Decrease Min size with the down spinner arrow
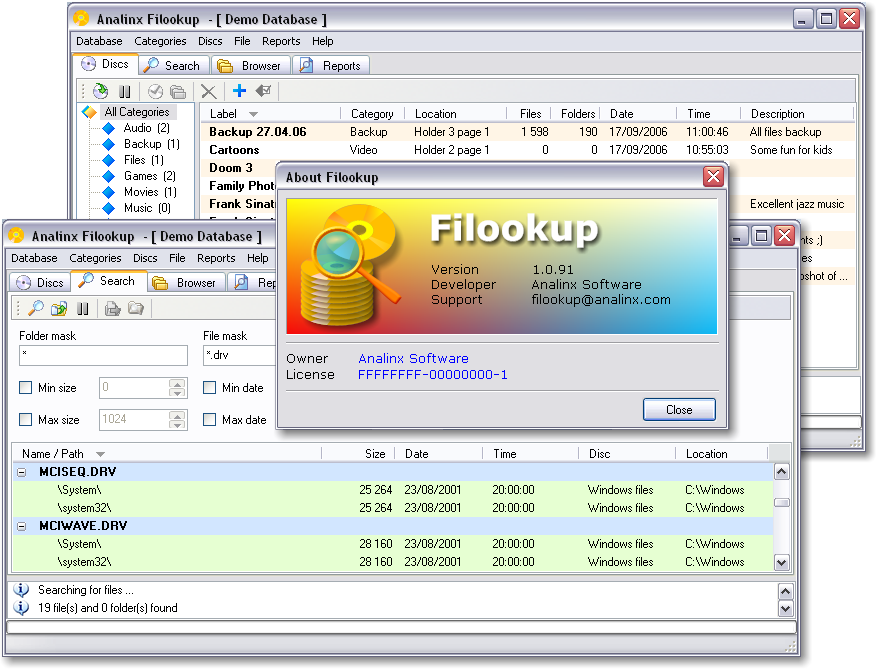The height and width of the screenshot is (669, 878). (x=177, y=392)
